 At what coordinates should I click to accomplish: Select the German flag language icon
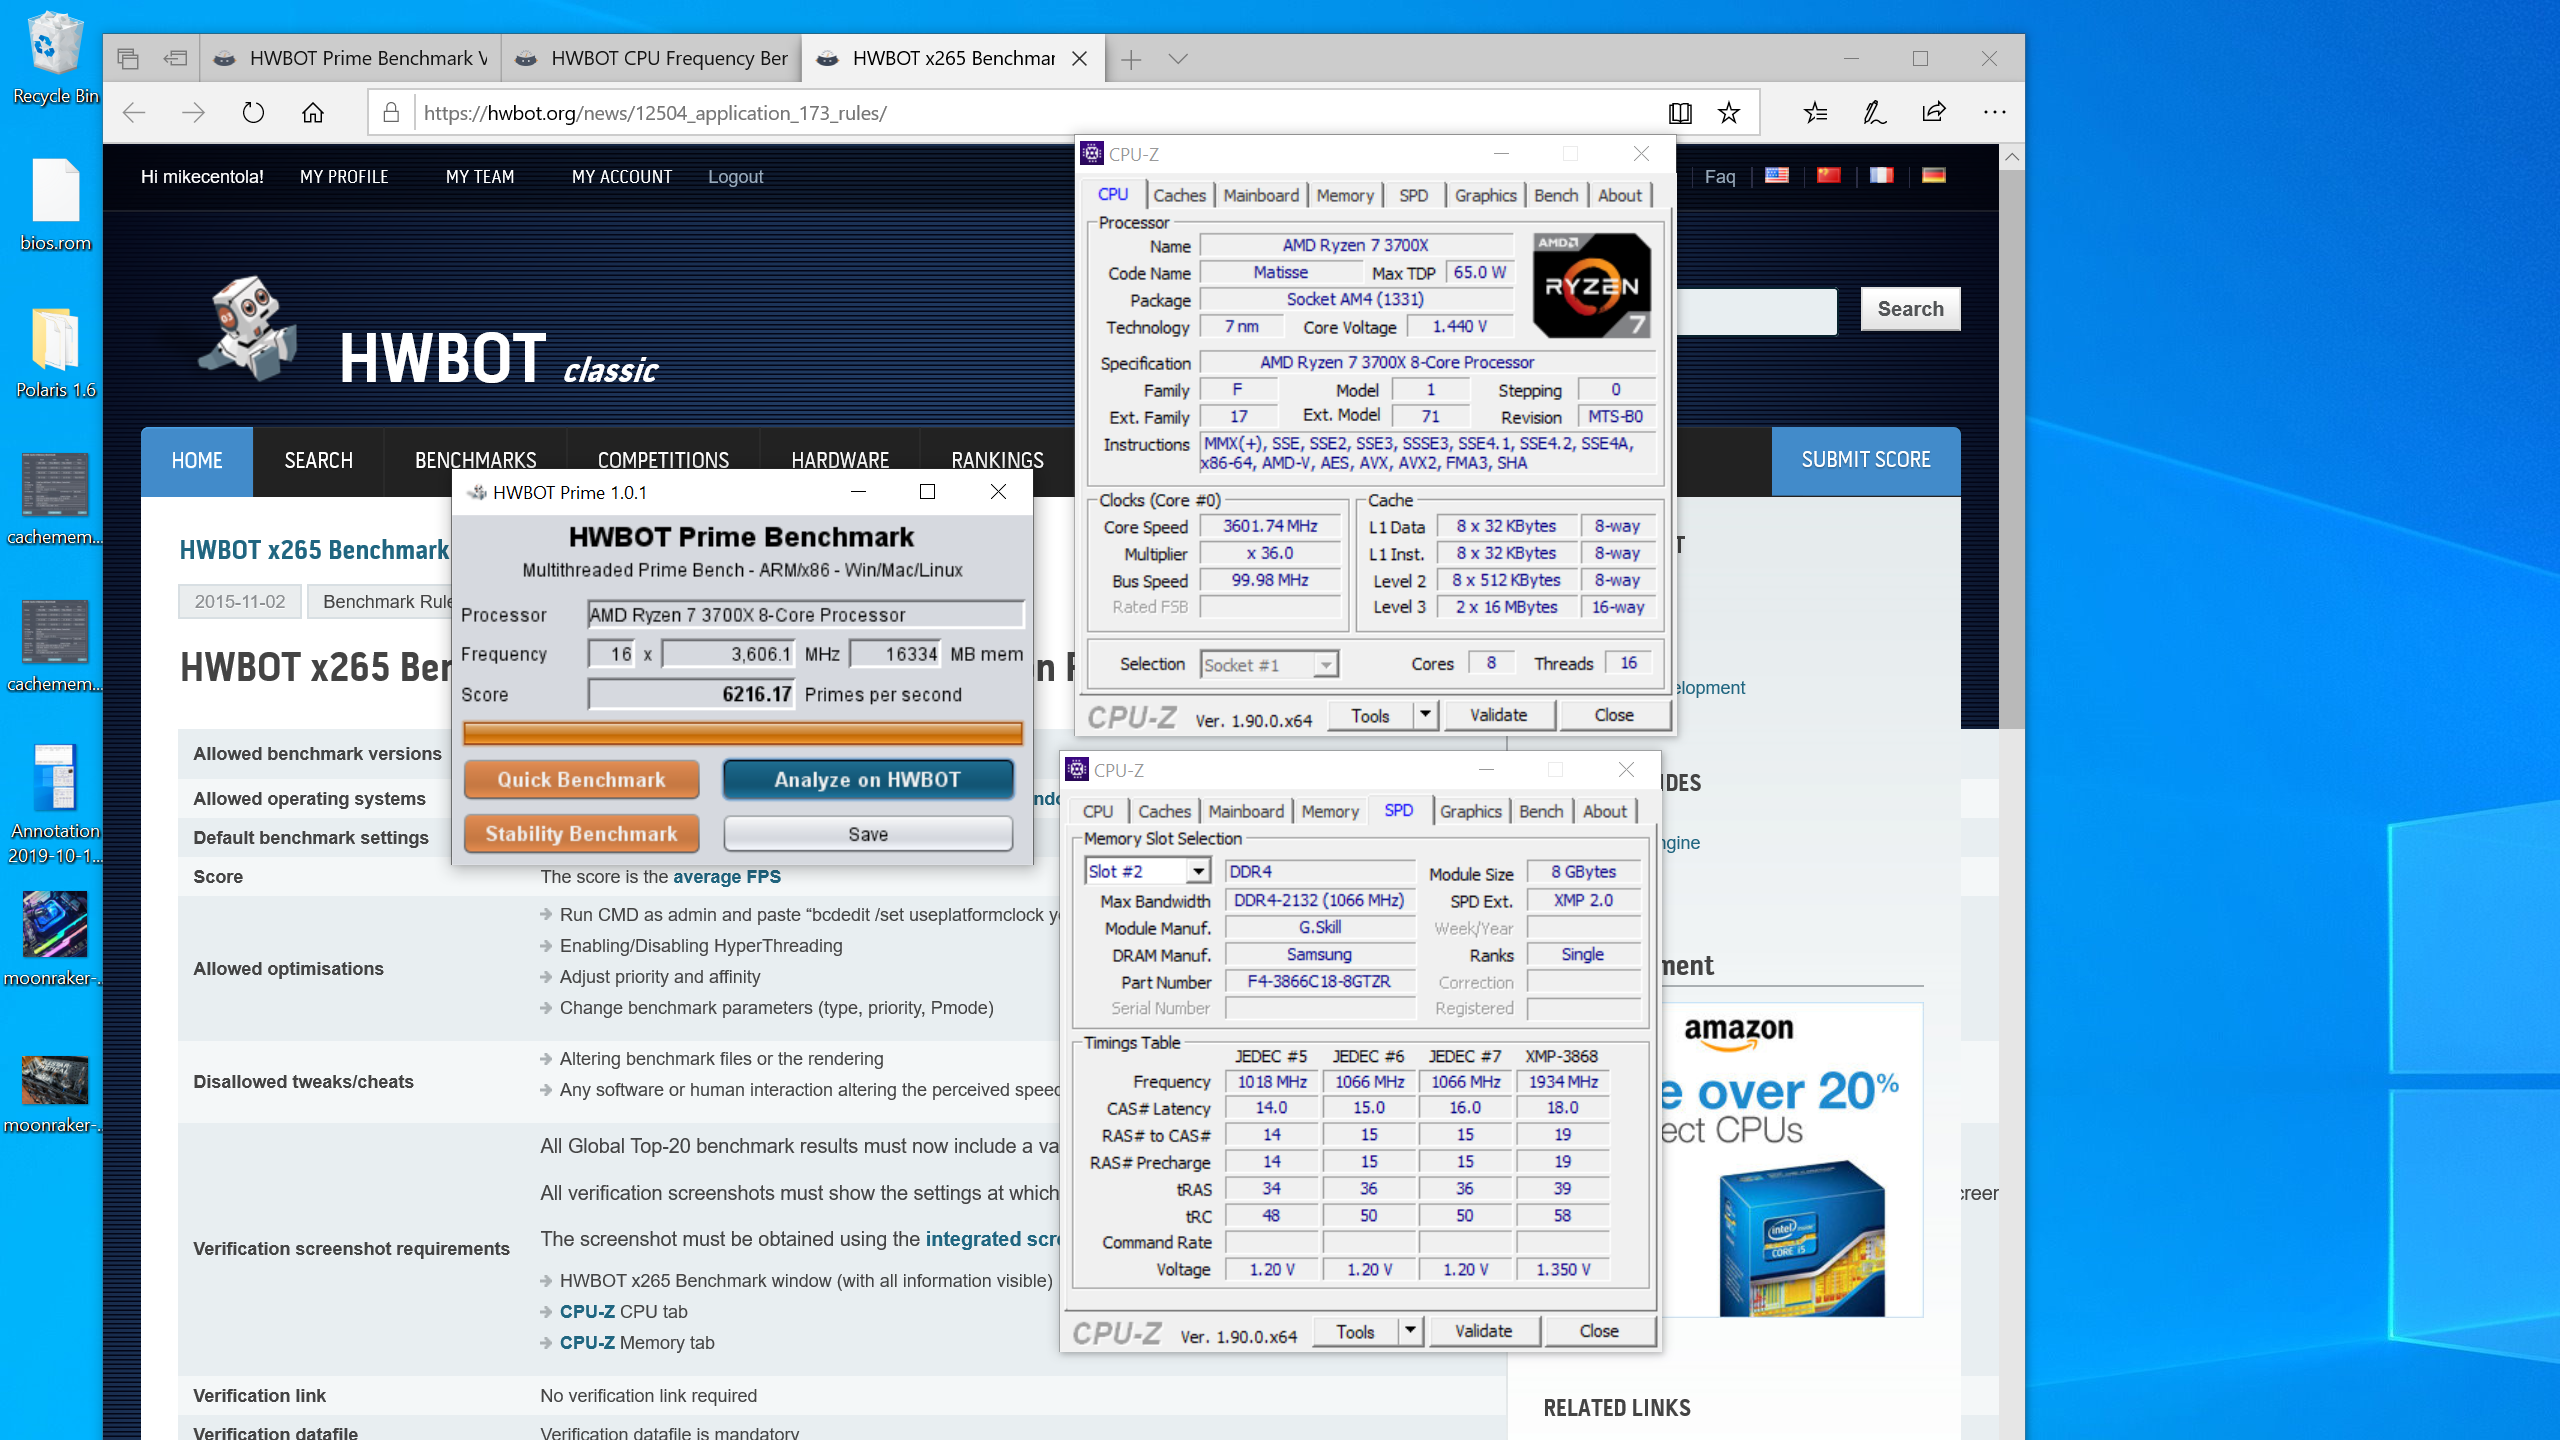[x=1934, y=176]
